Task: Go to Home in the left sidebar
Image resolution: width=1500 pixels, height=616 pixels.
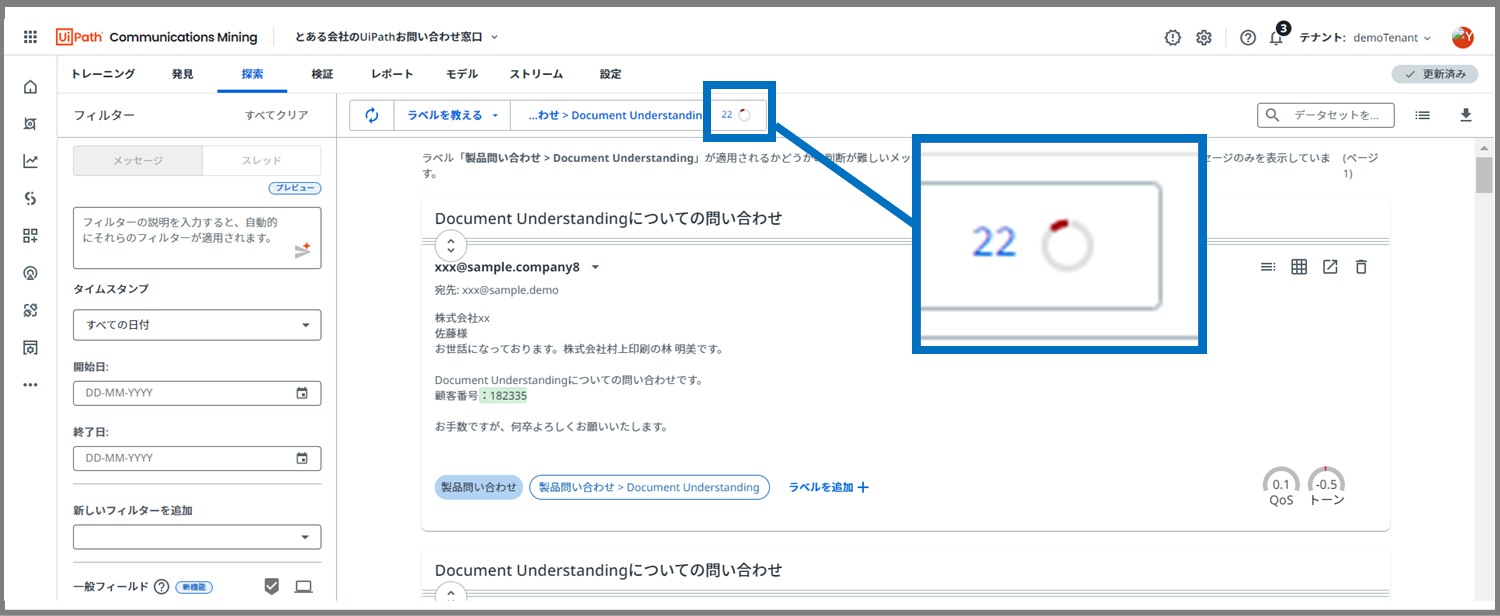Action: tap(30, 87)
